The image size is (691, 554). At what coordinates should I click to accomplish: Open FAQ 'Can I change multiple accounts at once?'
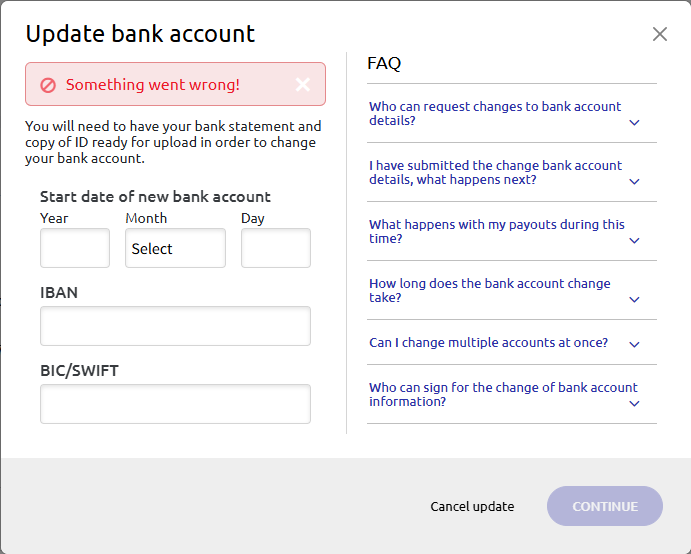488,342
